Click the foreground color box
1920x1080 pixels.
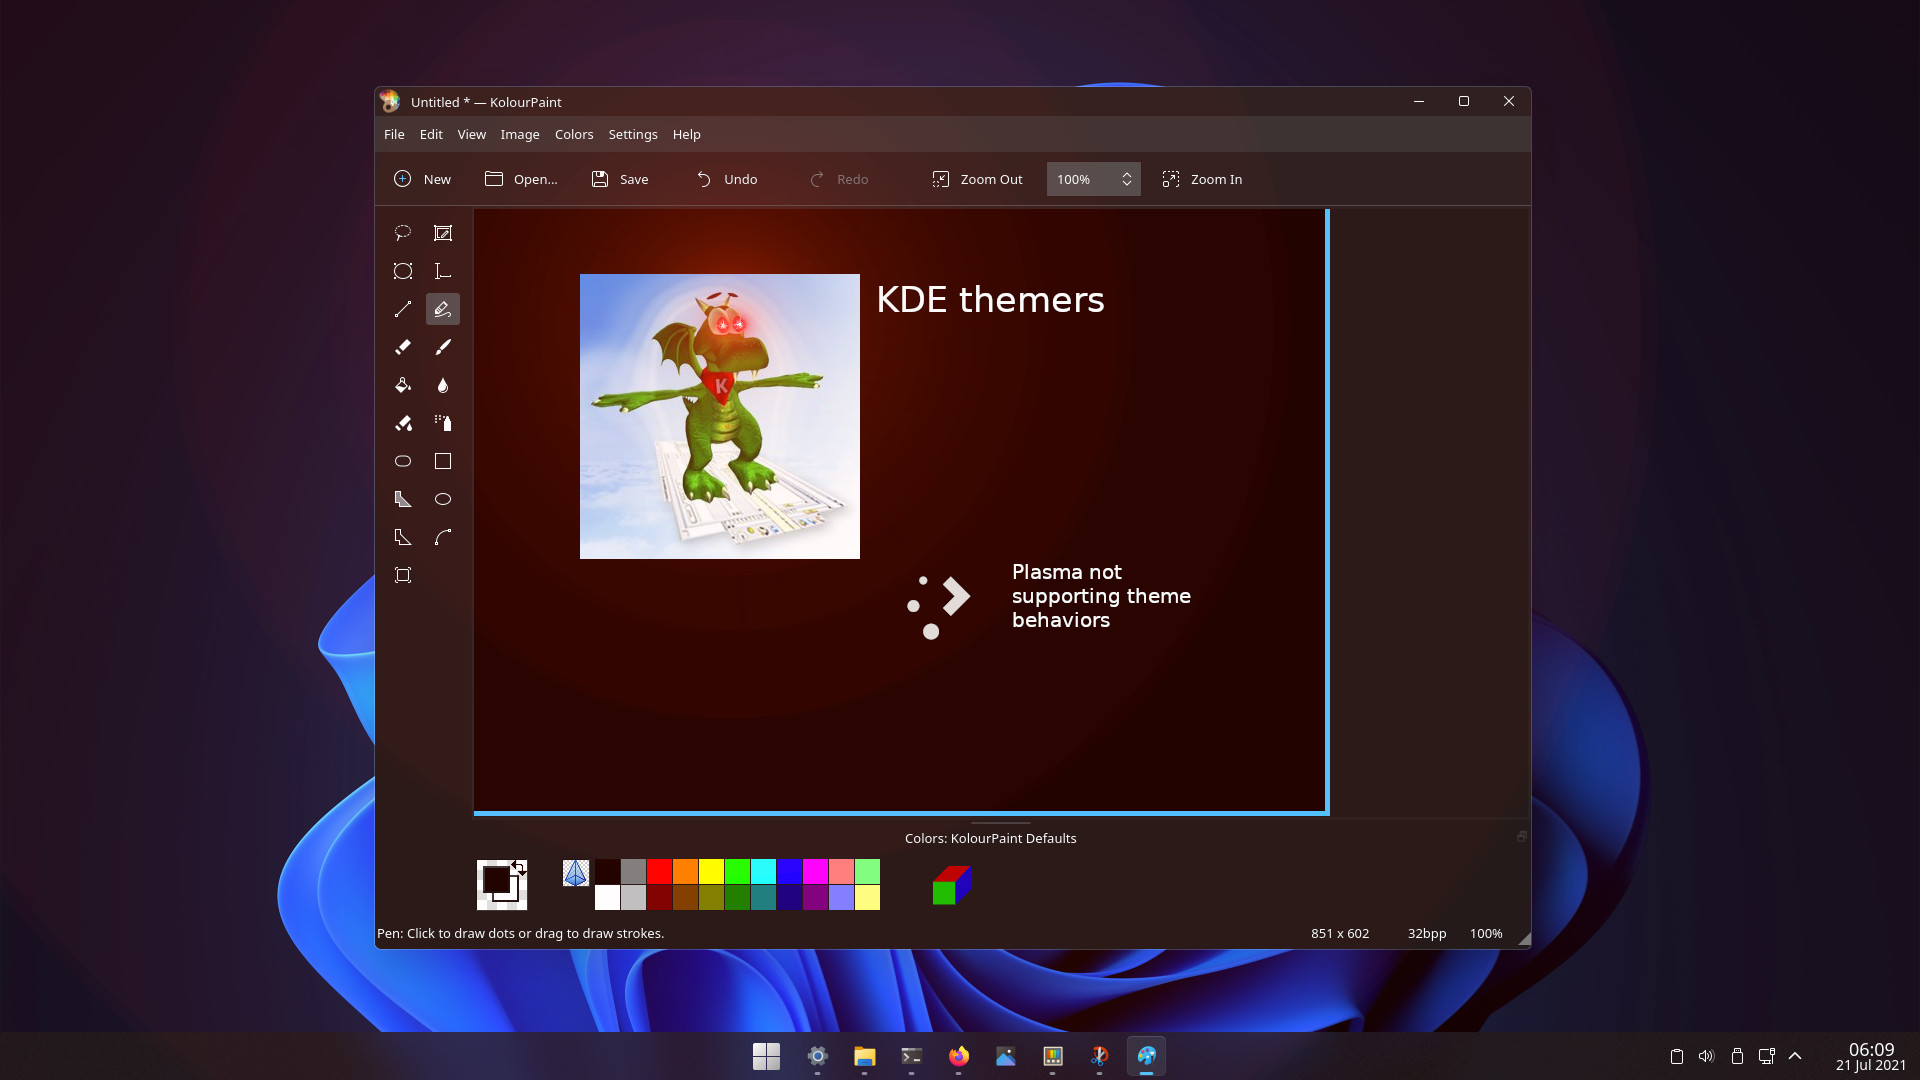[496, 879]
